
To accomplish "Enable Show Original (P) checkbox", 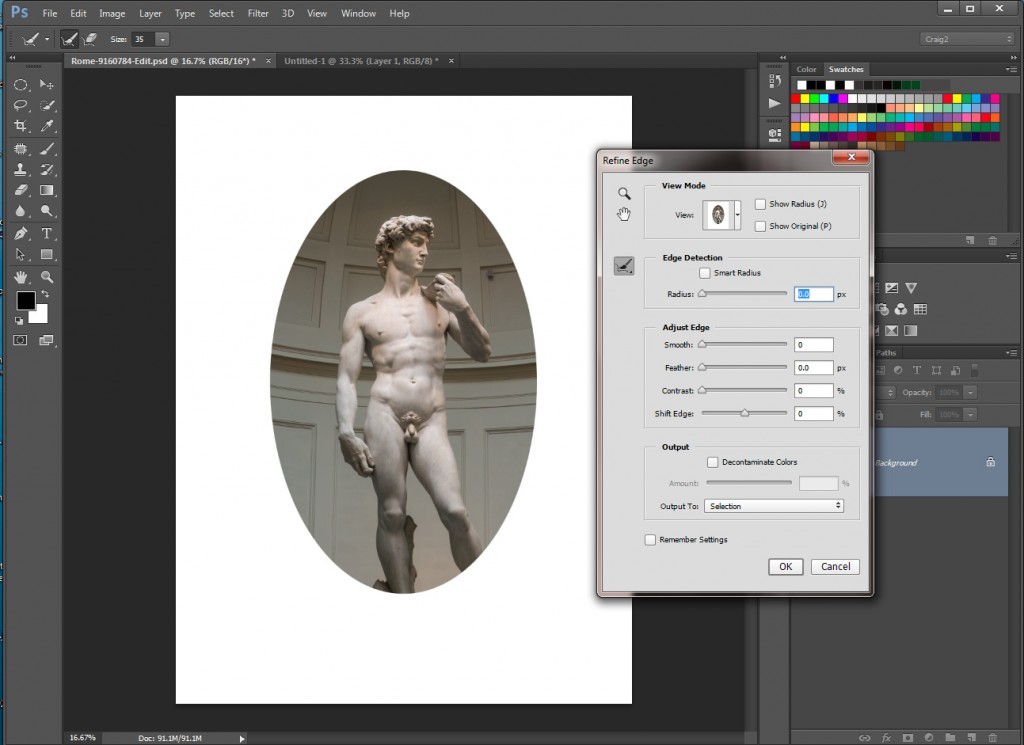I will coord(760,226).
